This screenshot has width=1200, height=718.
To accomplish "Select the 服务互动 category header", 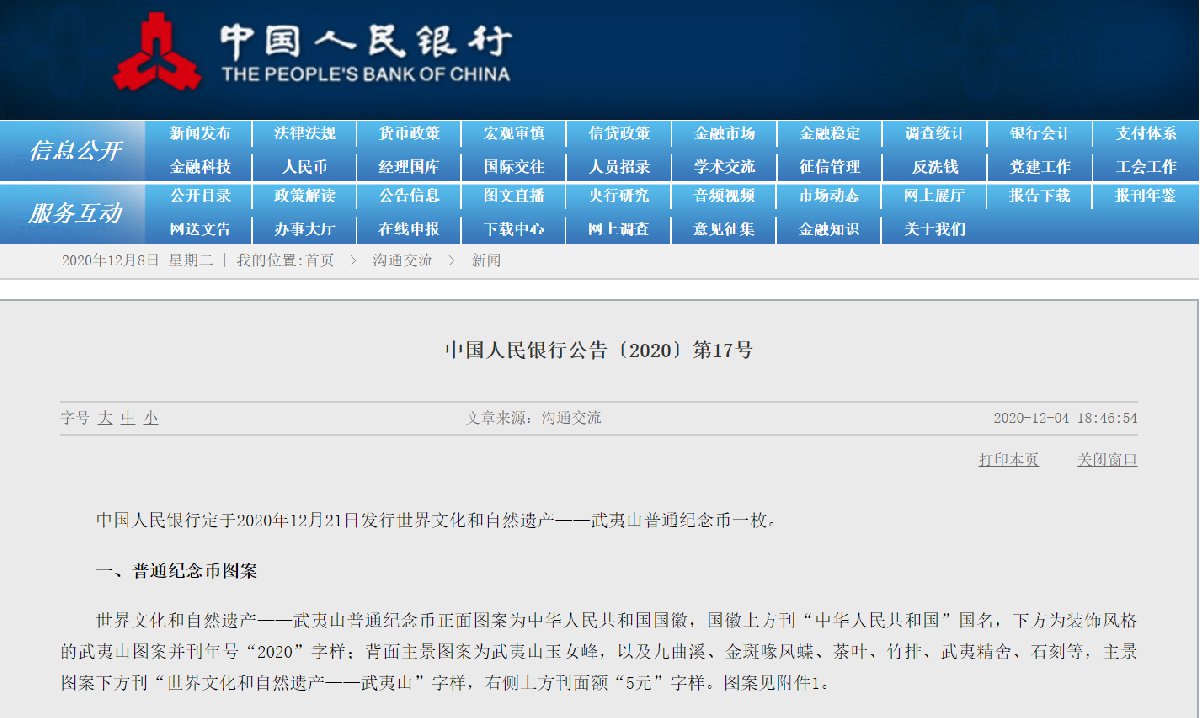I will [x=75, y=213].
